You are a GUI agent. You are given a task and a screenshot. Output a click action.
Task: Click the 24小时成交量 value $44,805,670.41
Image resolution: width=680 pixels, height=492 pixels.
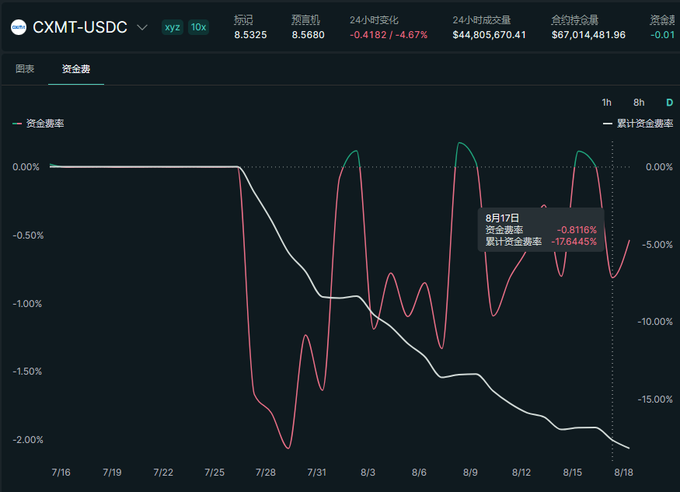489,35
